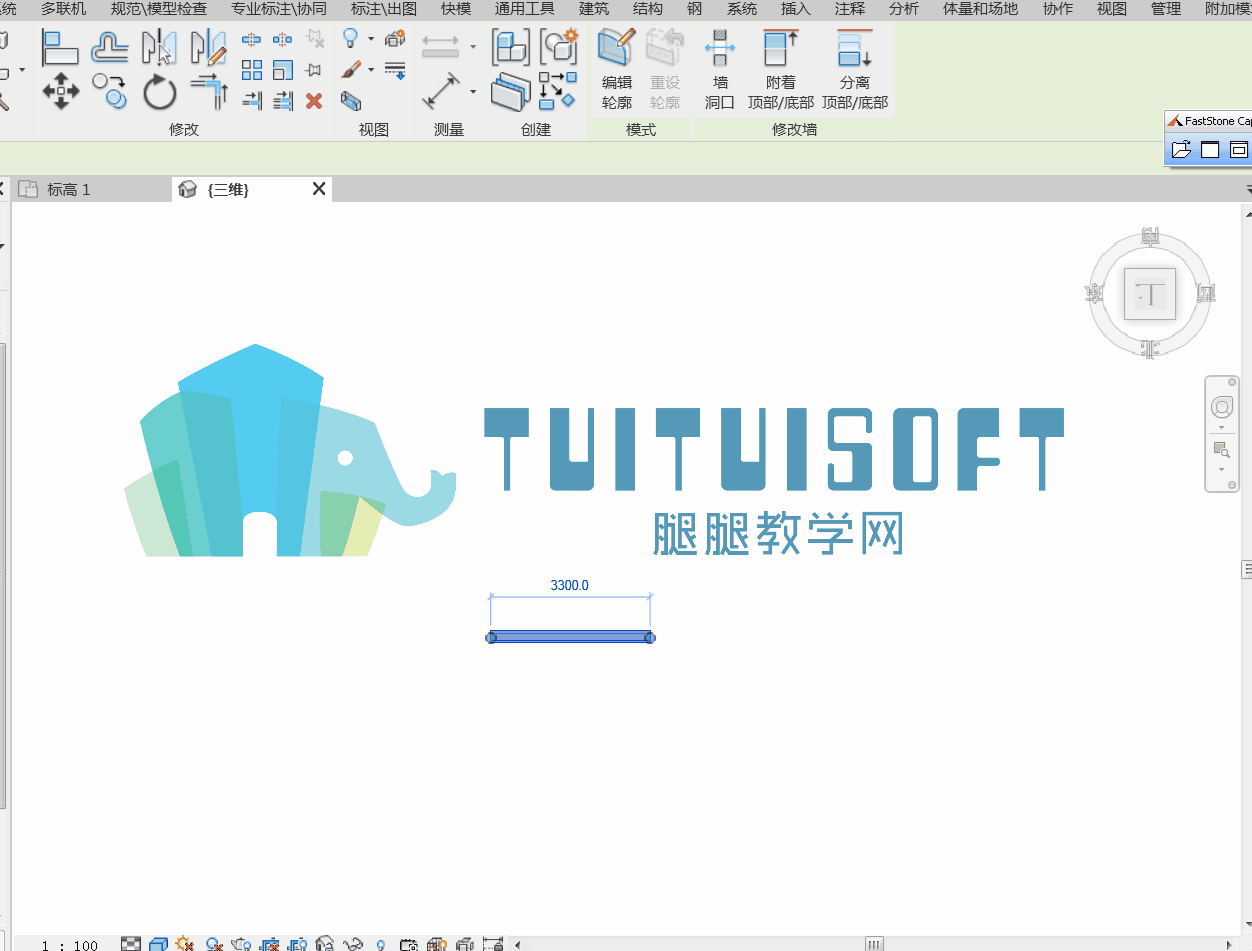
Task: Click the 墙洞口 button
Action: (x=720, y=69)
